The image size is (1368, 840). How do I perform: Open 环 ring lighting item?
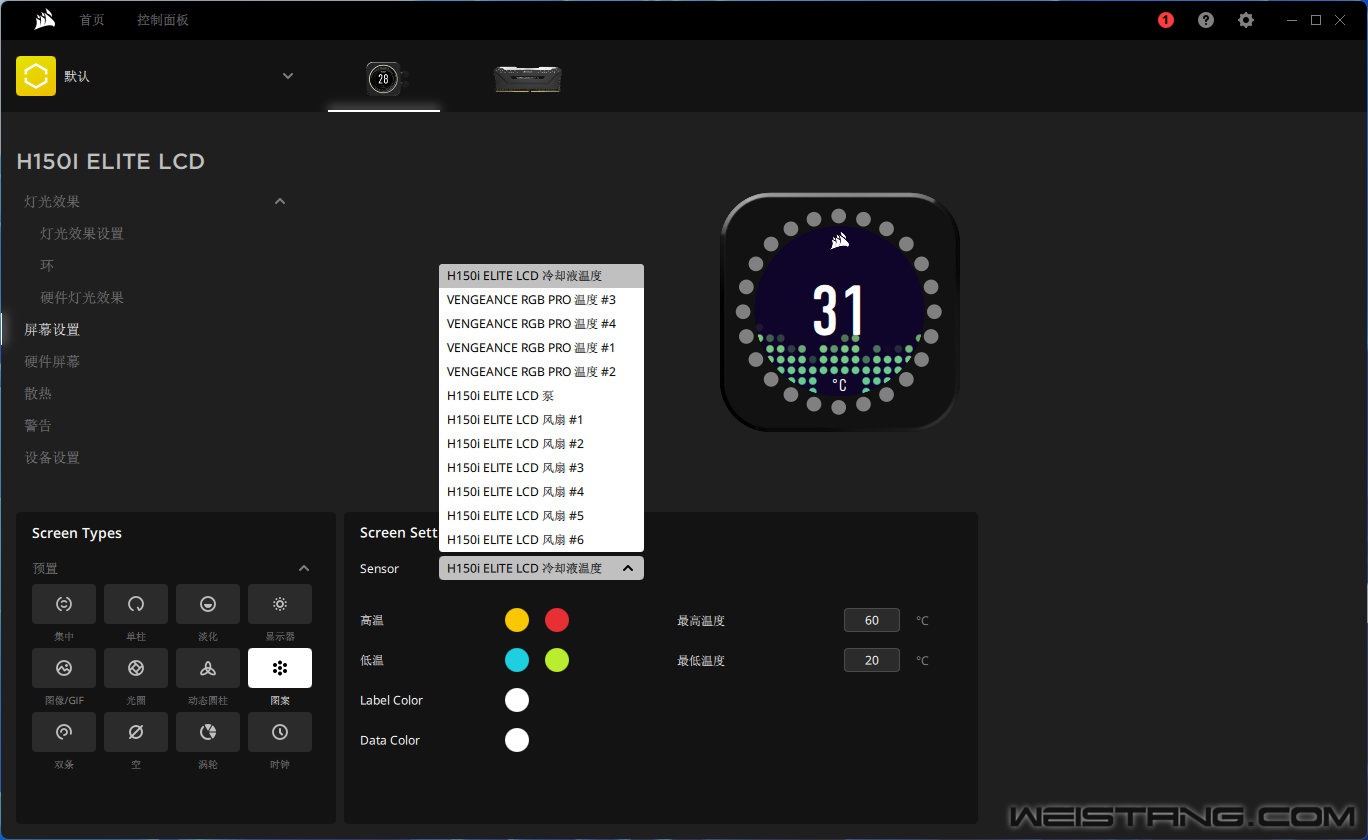(47, 266)
